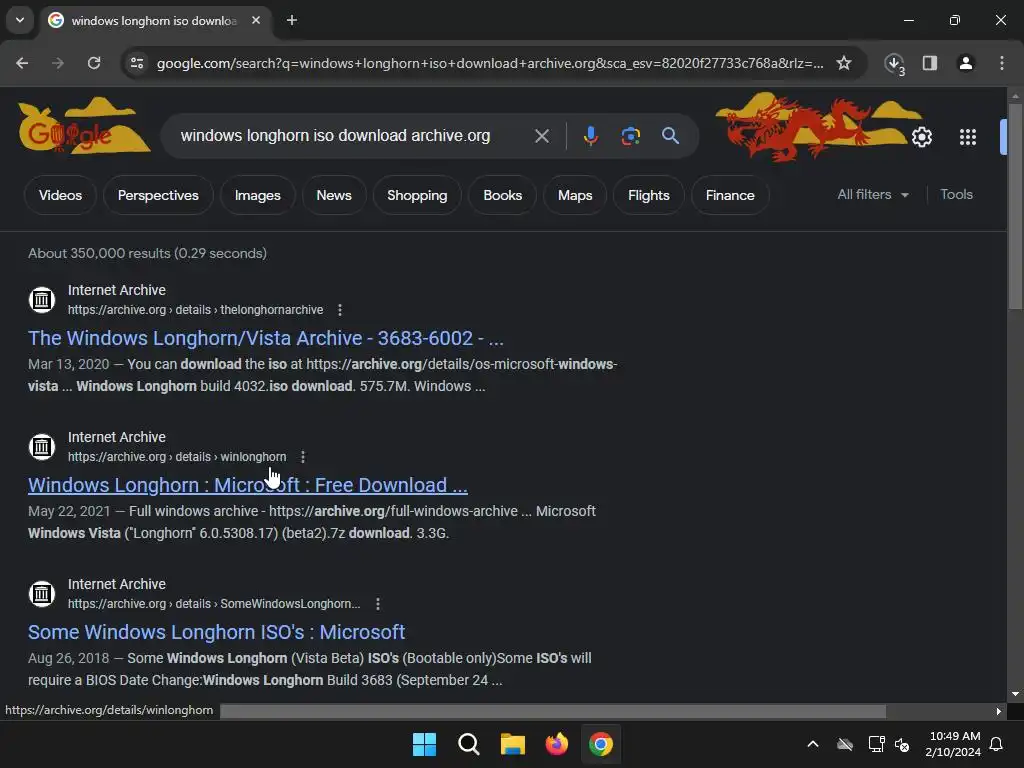Open the network status tray icon
Viewport: 1024px width, 768px height.
coord(876,744)
